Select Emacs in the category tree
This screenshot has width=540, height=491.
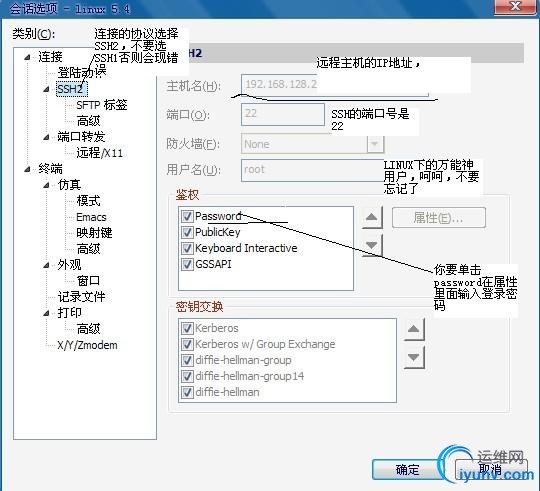click(91, 217)
